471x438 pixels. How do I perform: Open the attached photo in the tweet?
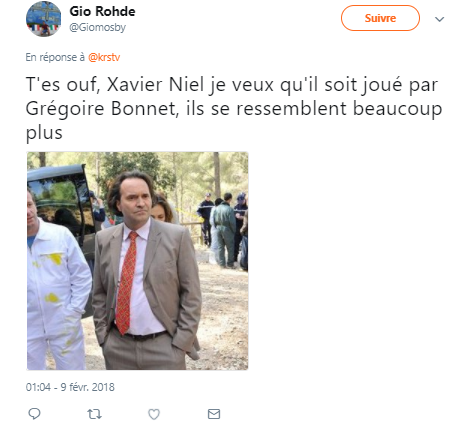[x=137, y=261]
